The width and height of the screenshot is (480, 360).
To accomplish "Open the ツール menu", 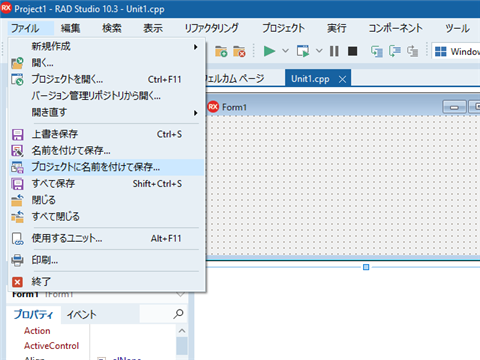I will [457, 28].
